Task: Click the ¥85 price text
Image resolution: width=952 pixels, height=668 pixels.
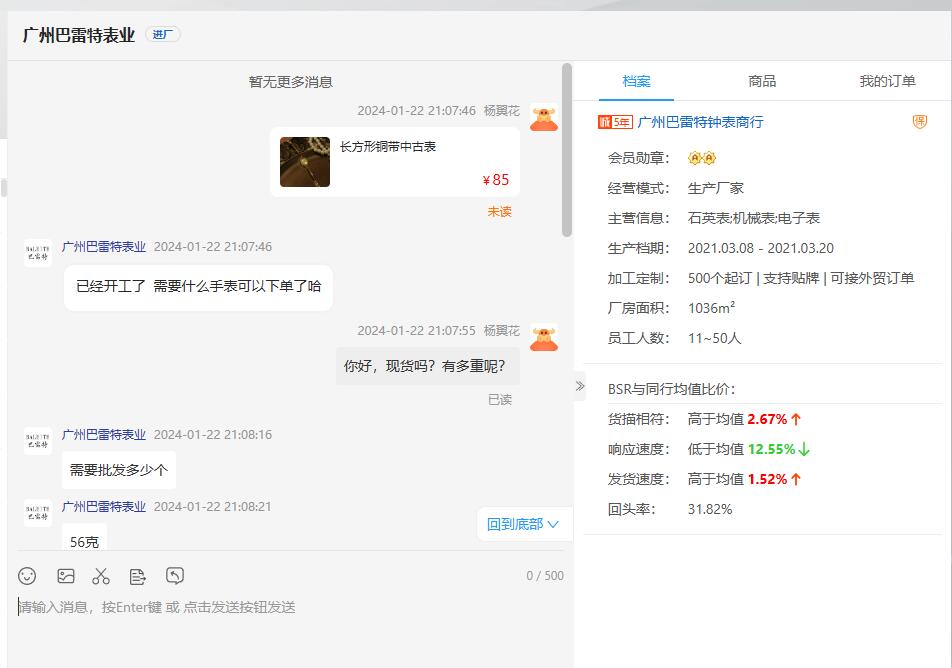Action: point(495,180)
